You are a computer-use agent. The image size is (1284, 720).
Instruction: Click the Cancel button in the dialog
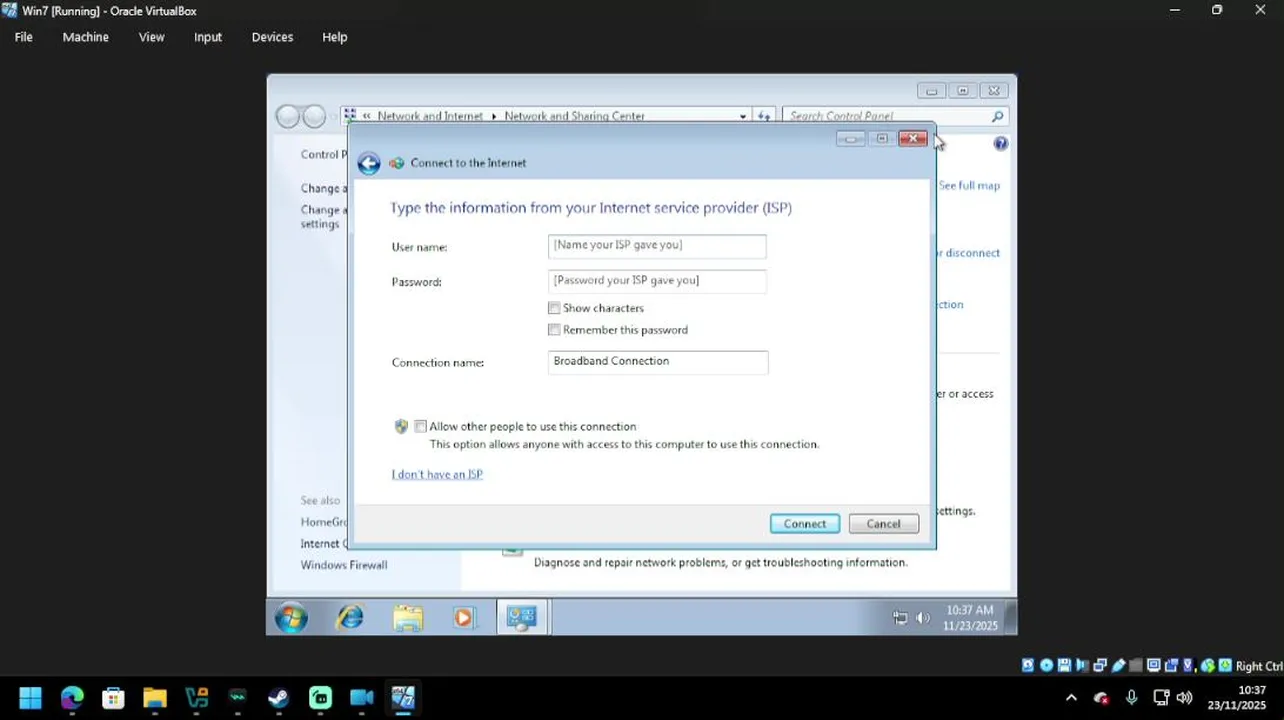(883, 524)
